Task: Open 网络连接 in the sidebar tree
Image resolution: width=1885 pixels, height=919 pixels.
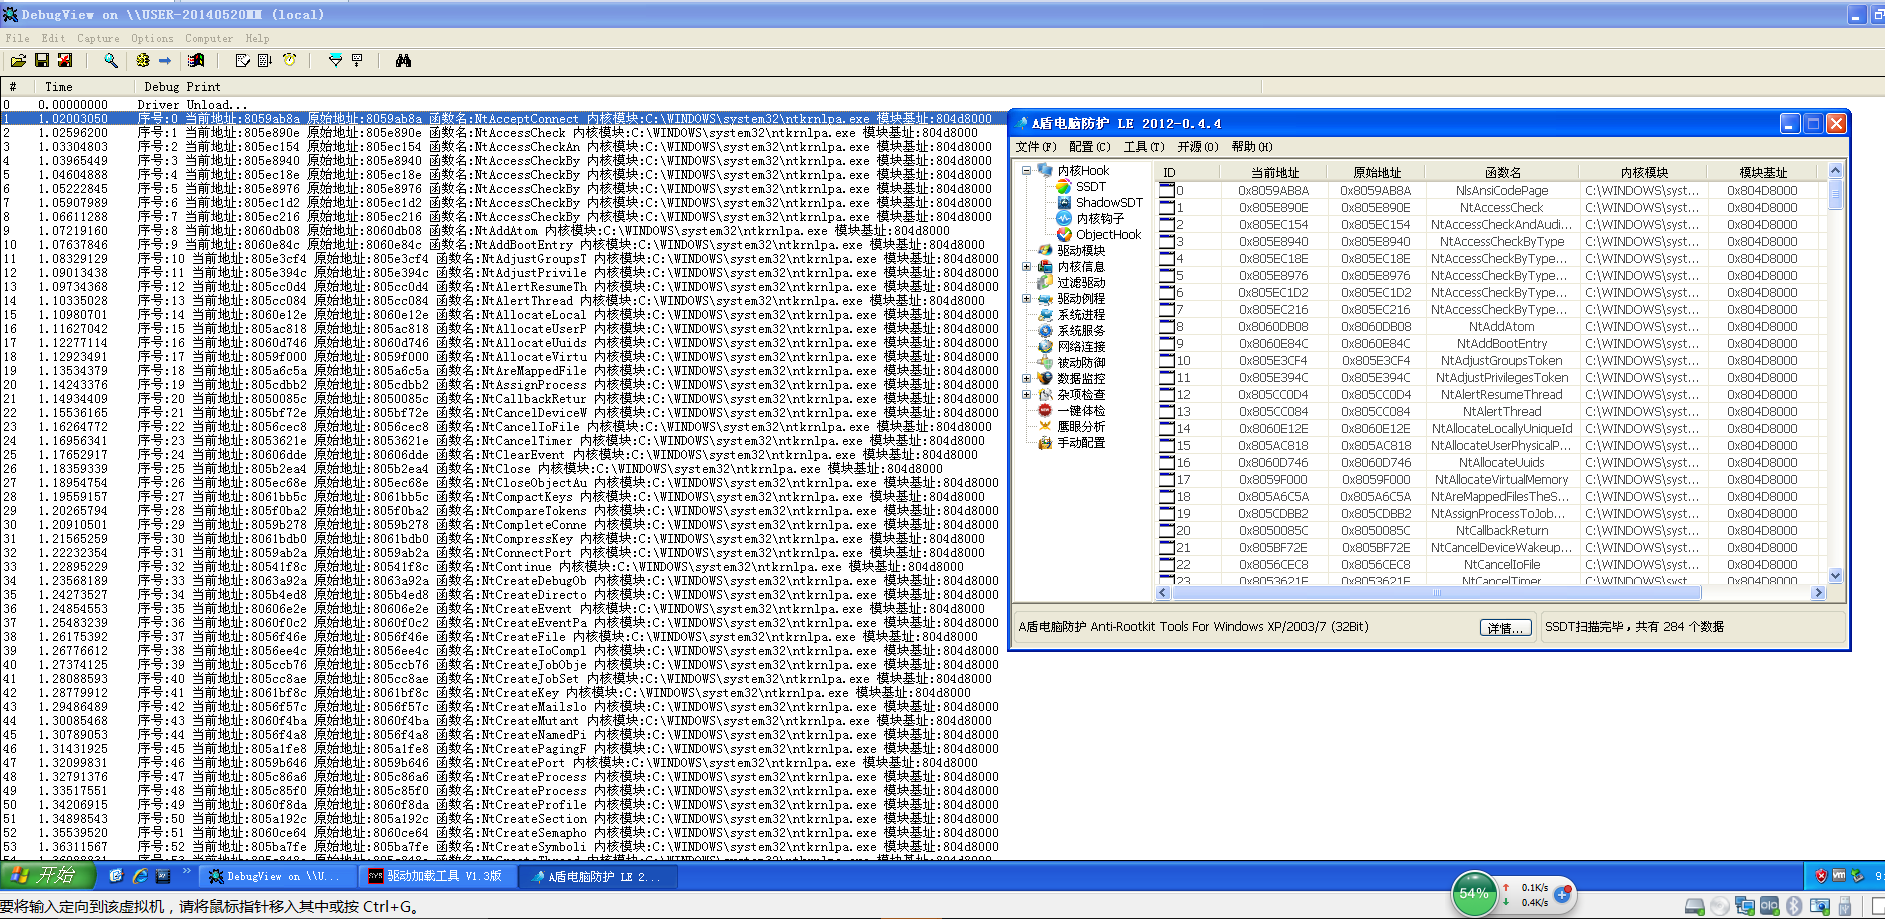Action: [x=1081, y=347]
